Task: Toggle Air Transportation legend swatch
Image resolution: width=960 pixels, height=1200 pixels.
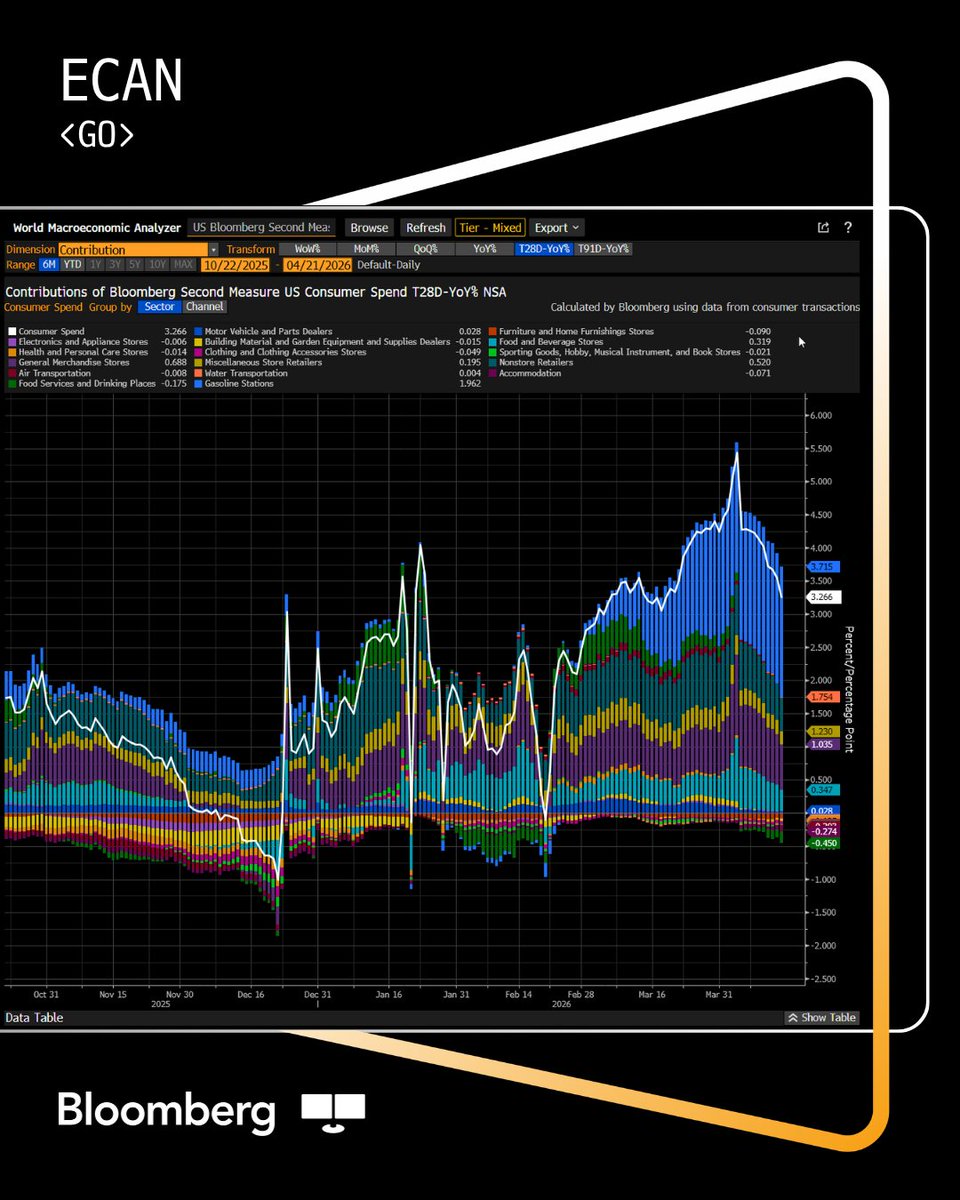Action: [11, 373]
